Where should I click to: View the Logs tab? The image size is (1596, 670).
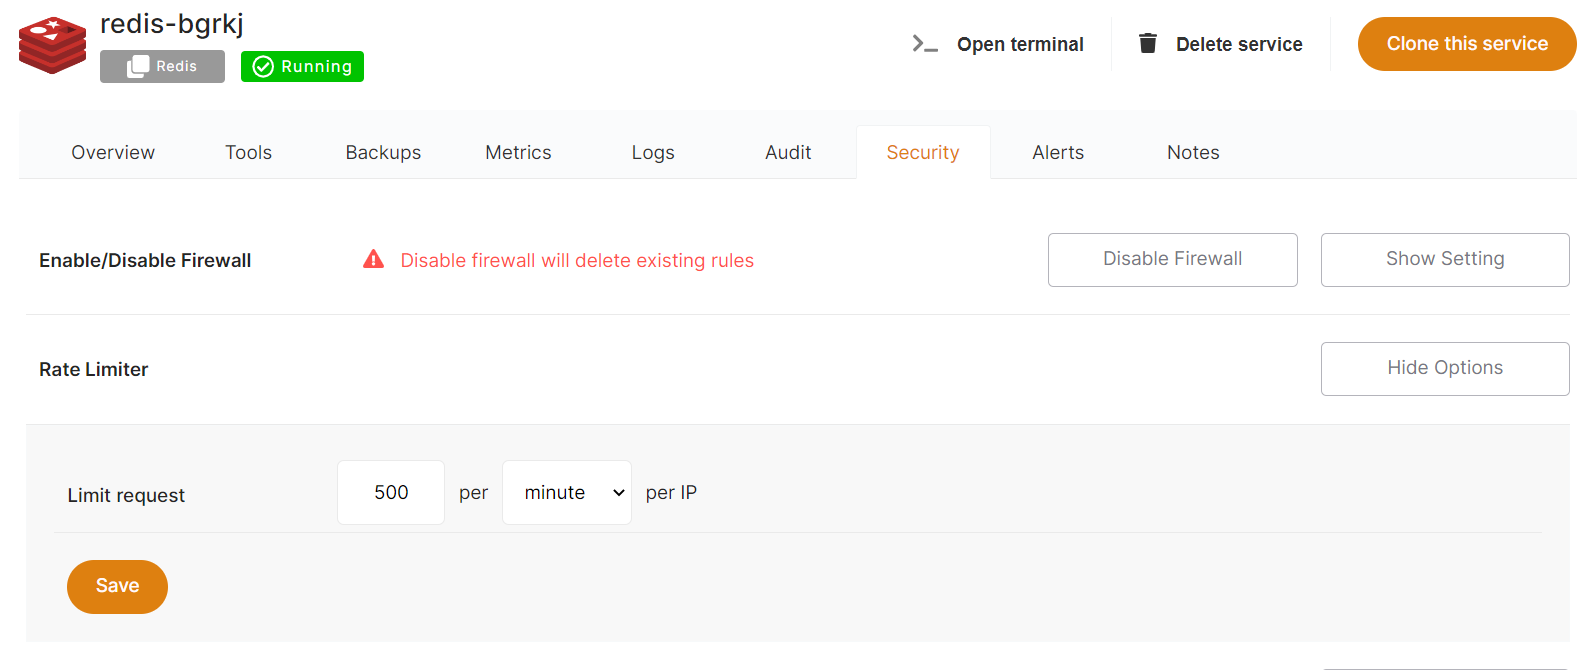(653, 152)
